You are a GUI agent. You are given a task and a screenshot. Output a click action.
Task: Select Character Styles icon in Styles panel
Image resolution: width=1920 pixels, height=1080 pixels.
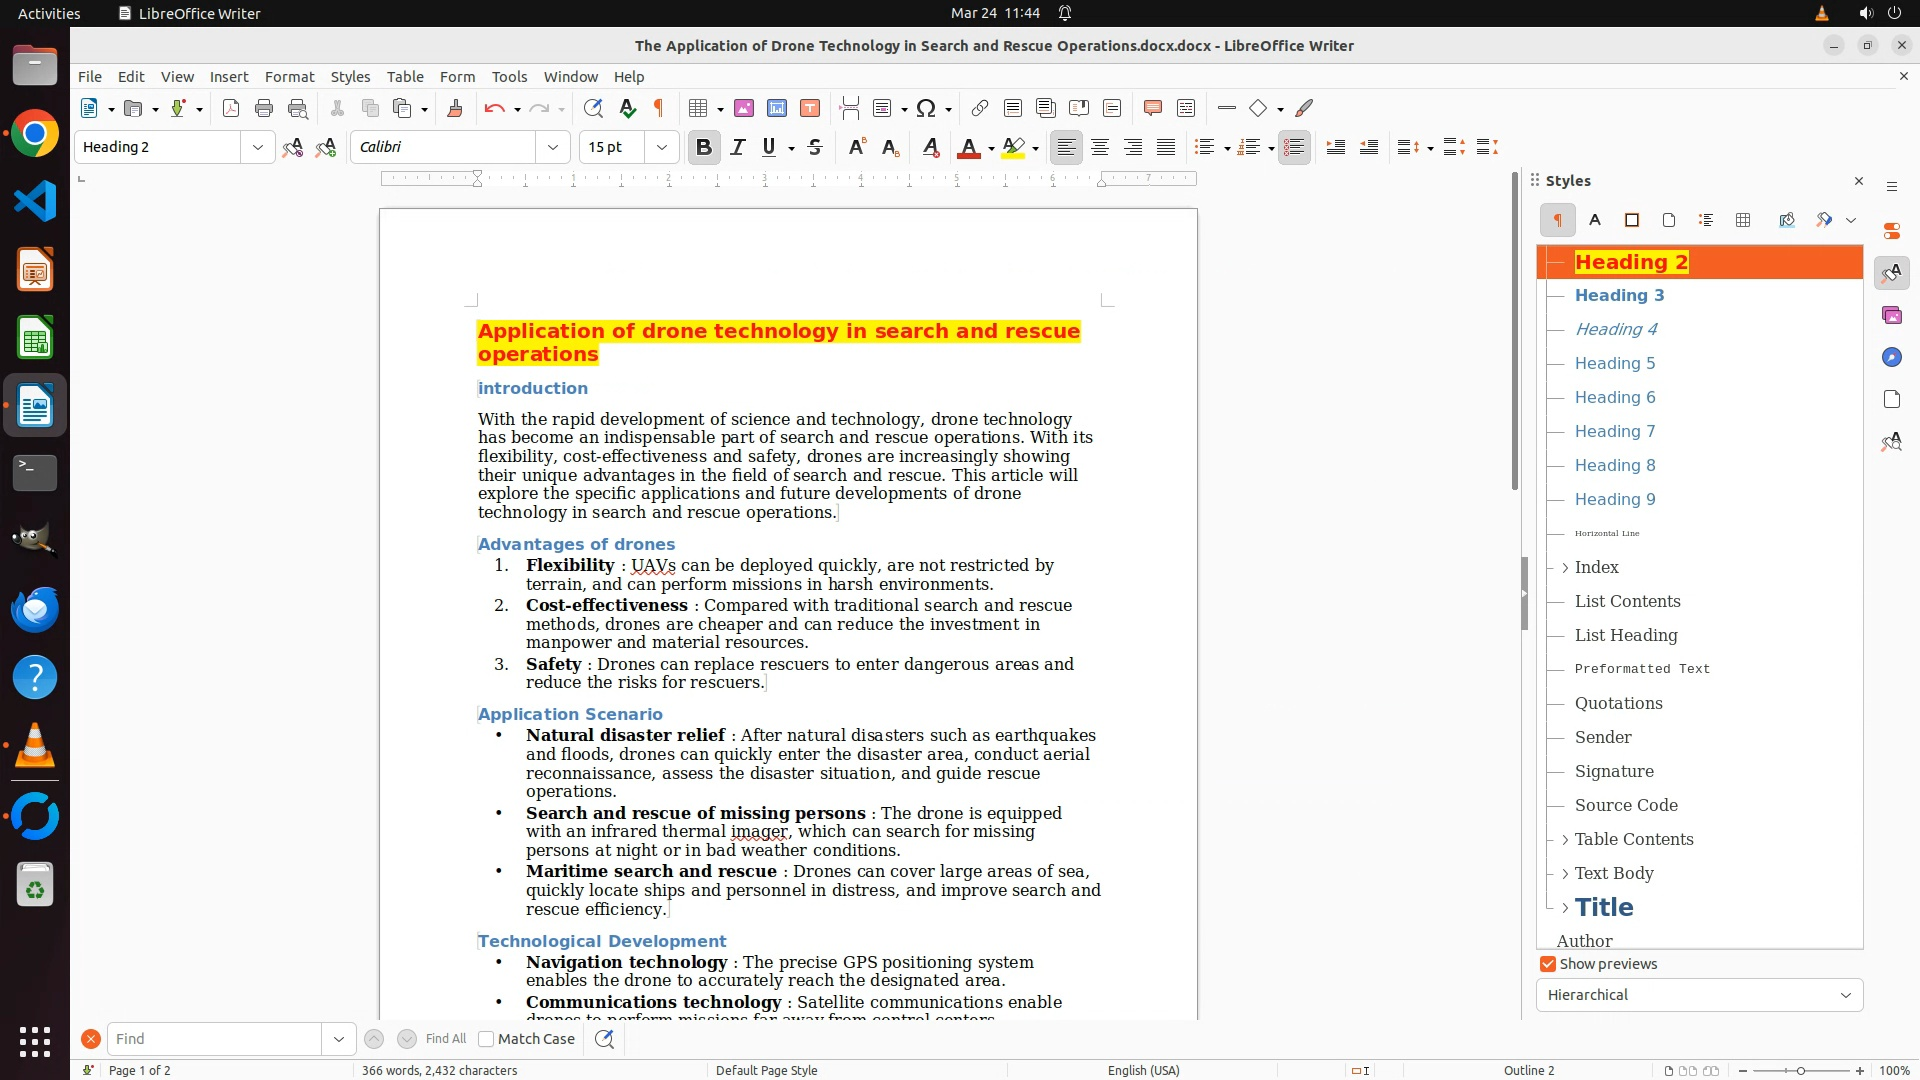point(1595,220)
